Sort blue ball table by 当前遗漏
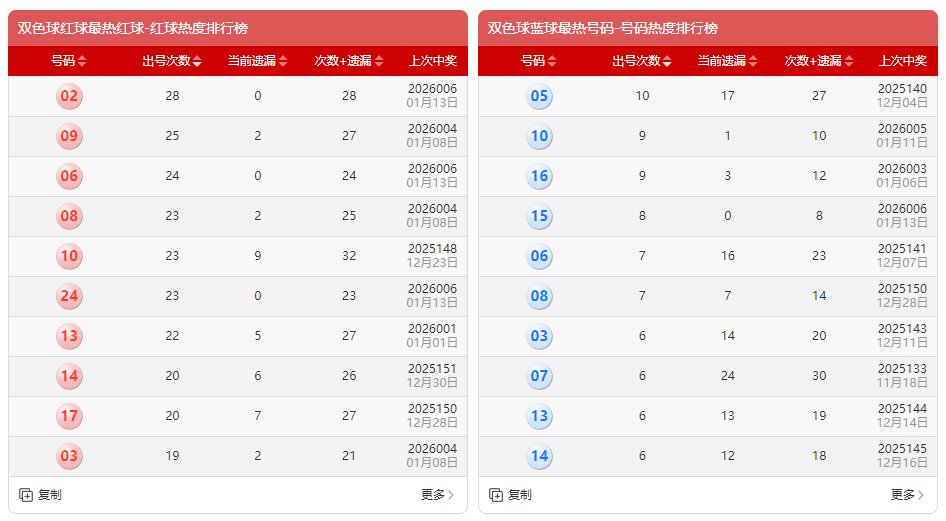946x521 pixels. tap(728, 61)
